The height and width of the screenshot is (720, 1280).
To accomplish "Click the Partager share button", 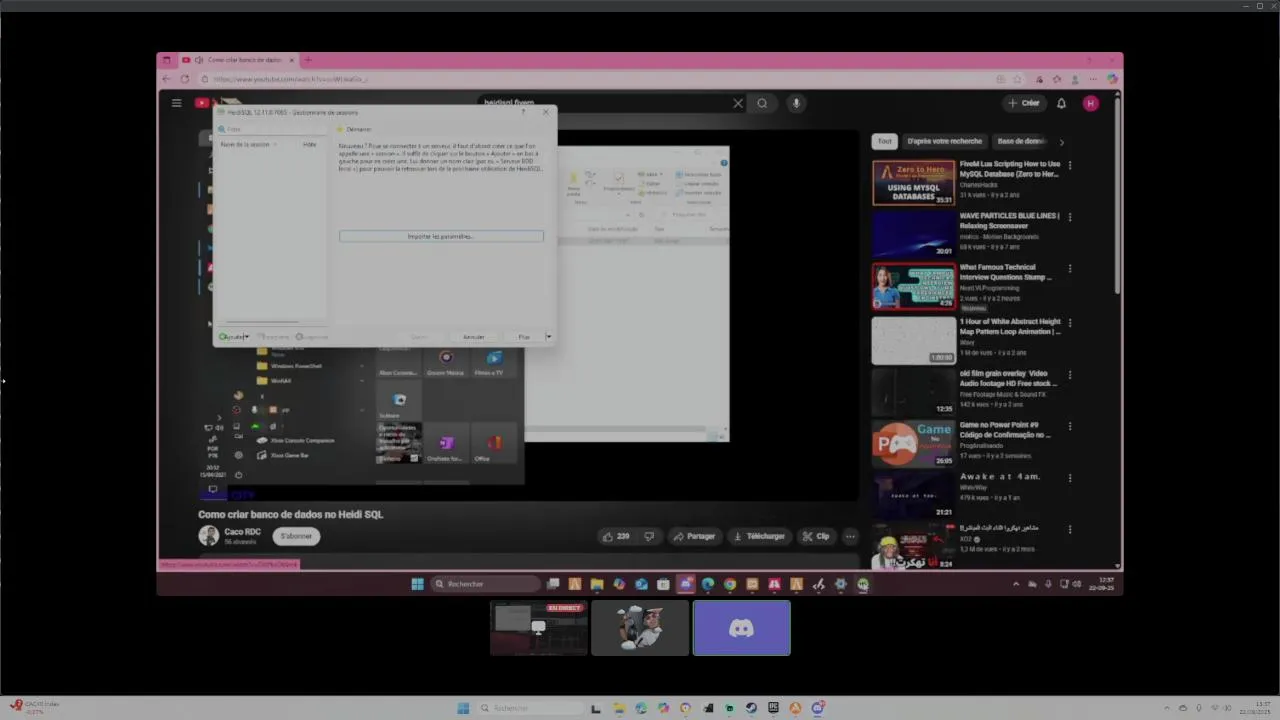I will coord(694,536).
